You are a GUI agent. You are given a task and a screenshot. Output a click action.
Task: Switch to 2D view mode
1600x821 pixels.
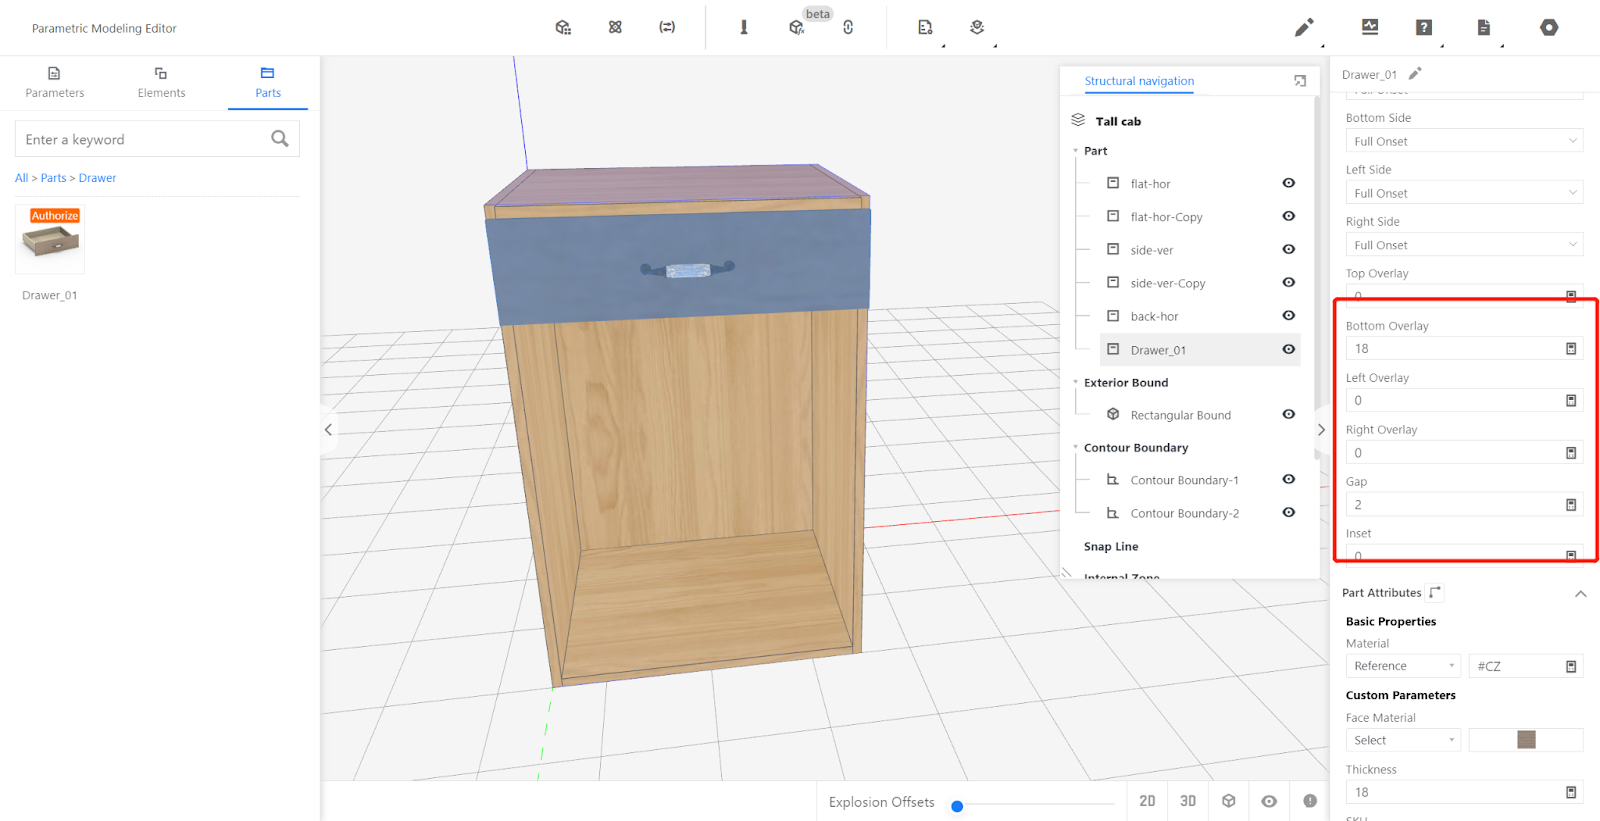pos(1147,801)
